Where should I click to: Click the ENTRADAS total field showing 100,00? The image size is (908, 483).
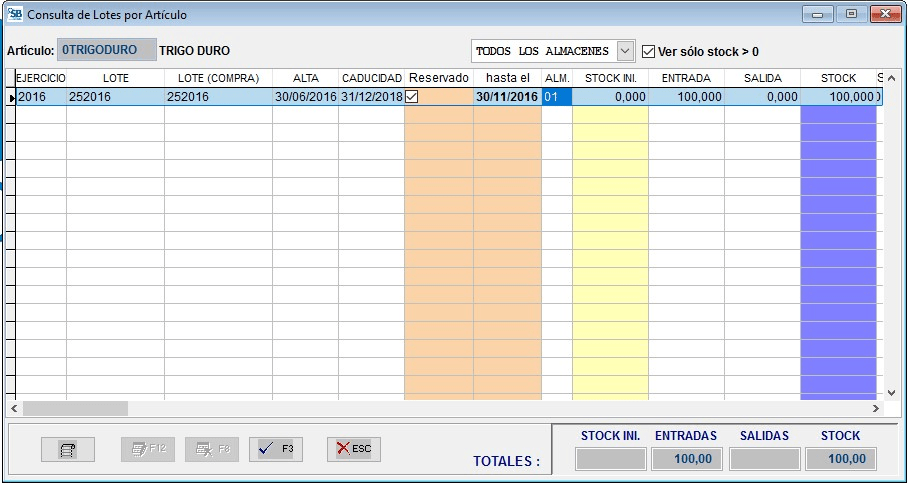[686, 459]
